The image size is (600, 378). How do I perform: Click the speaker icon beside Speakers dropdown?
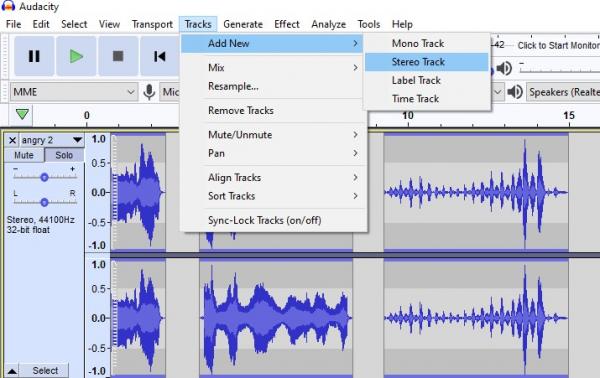click(x=515, y=92)
